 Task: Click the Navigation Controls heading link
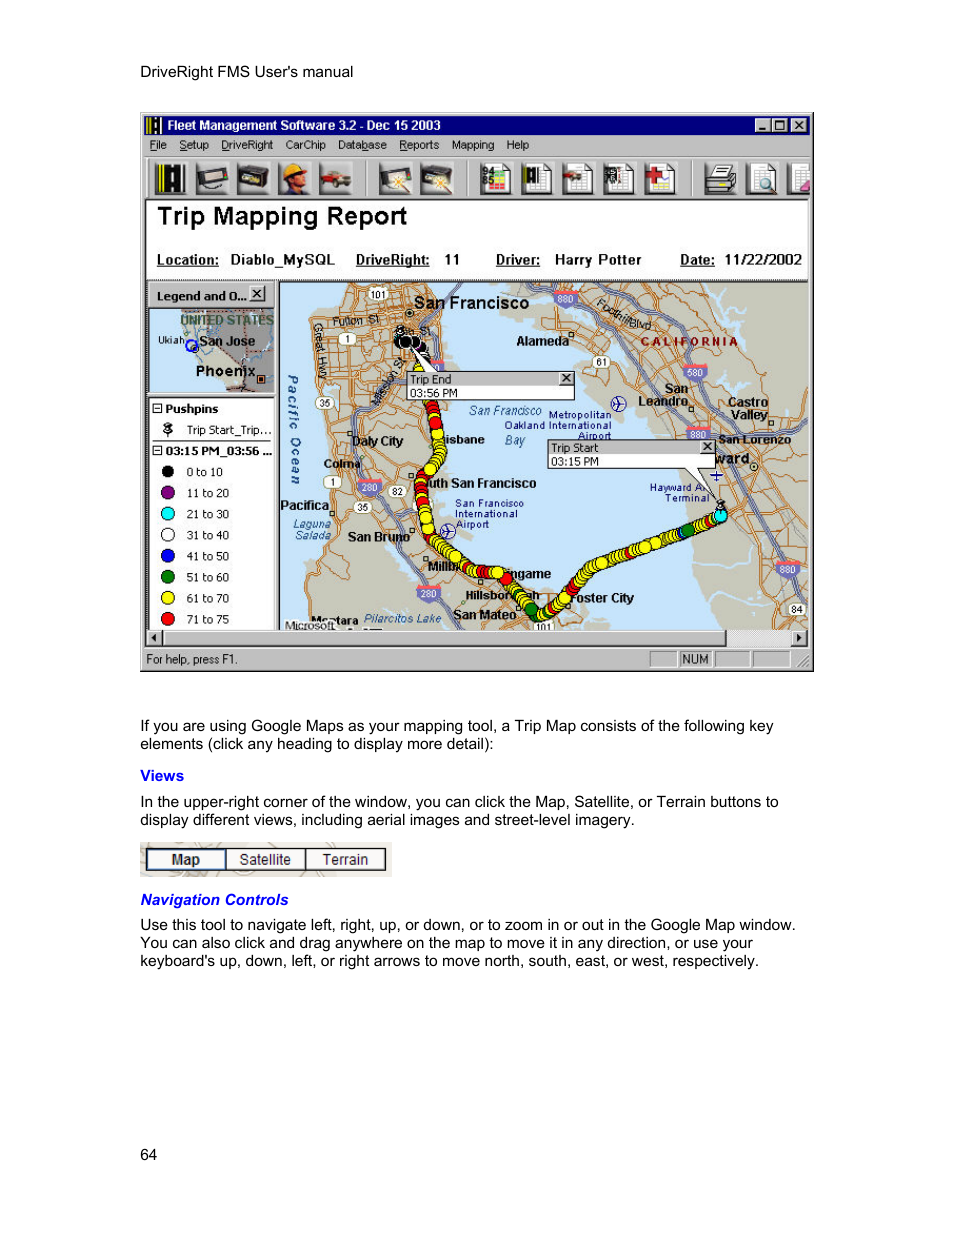(x=214, y=900)
